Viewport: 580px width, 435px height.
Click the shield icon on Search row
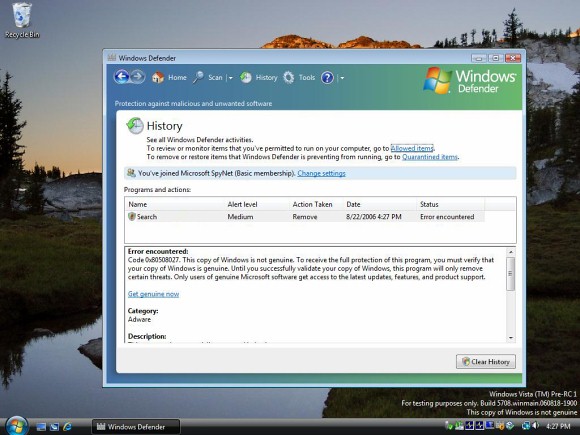tap(132, 216)
